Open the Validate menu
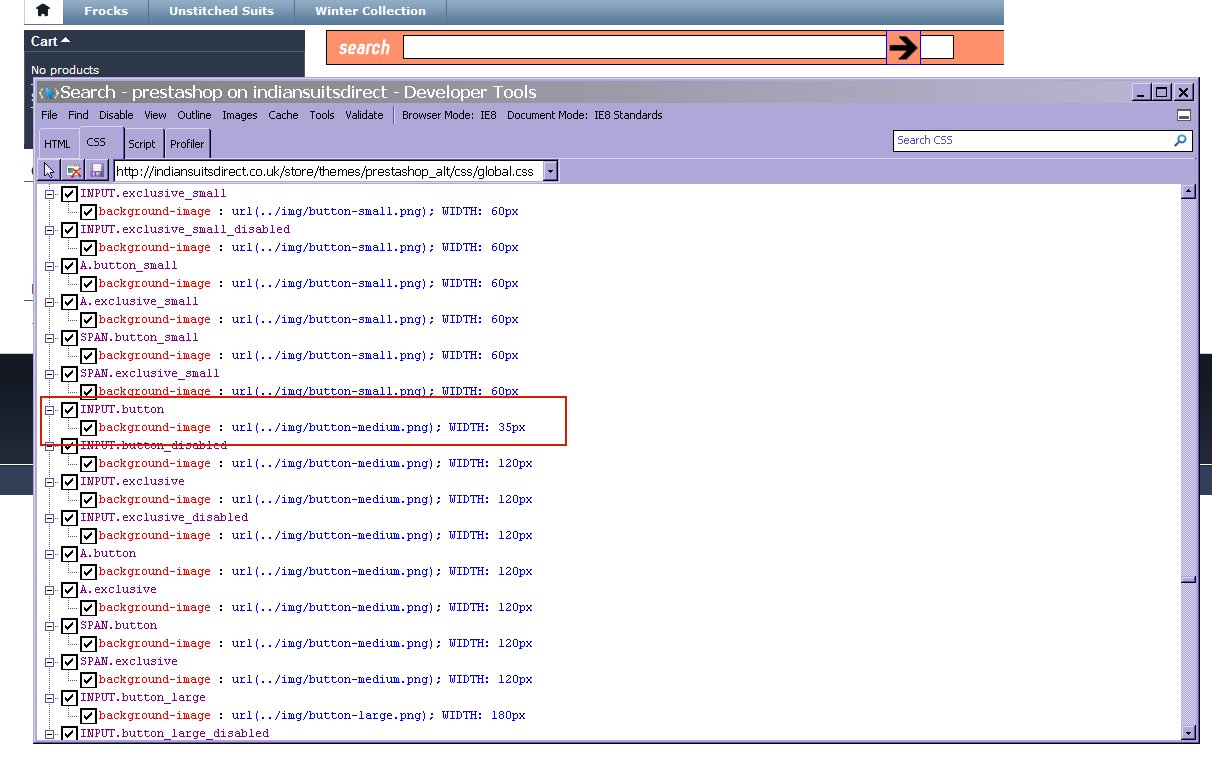The image size is (1212, 761). (364, 115)
